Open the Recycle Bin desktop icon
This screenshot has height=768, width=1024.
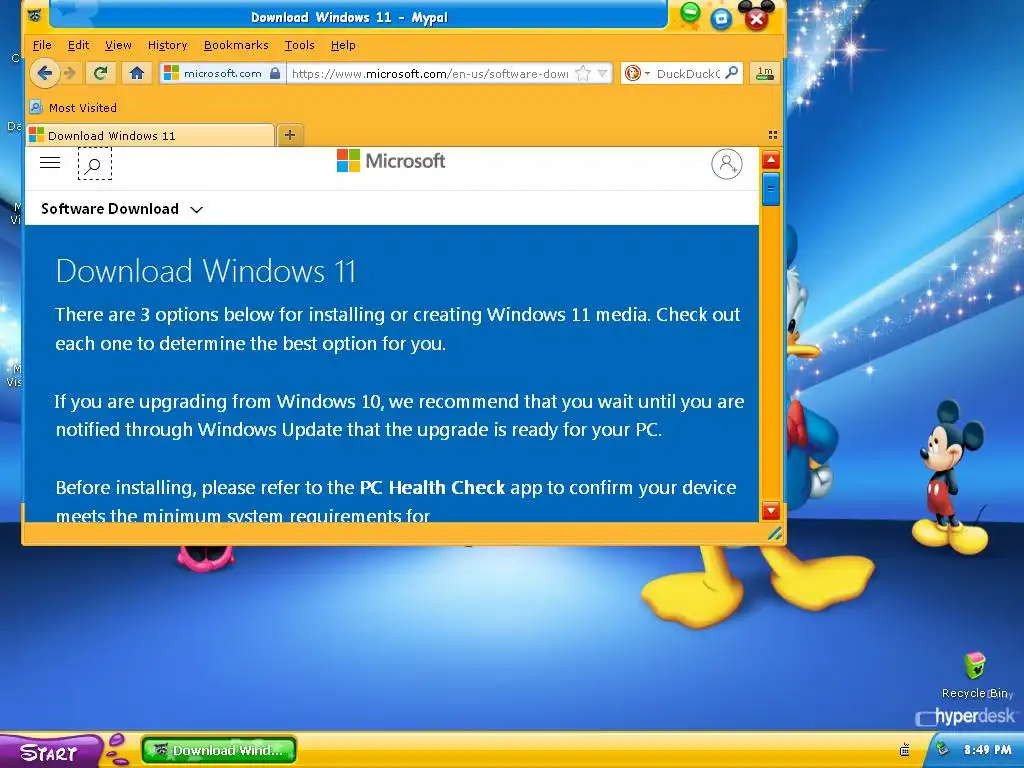pyautogui.click(x=974, y=675)
